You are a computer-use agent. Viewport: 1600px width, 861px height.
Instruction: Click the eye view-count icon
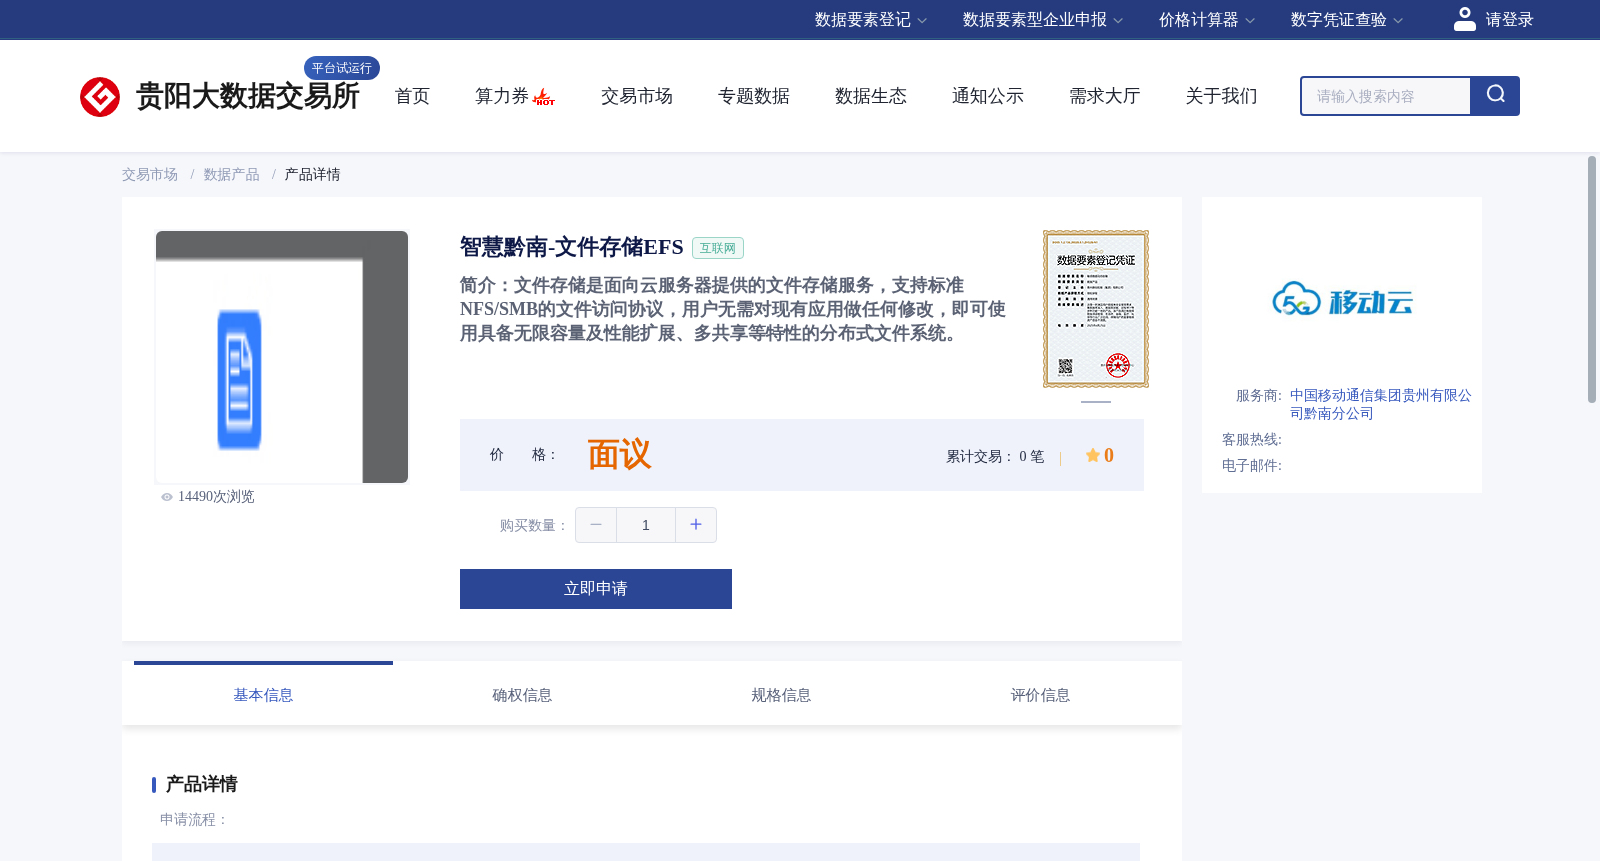[167, 497]
